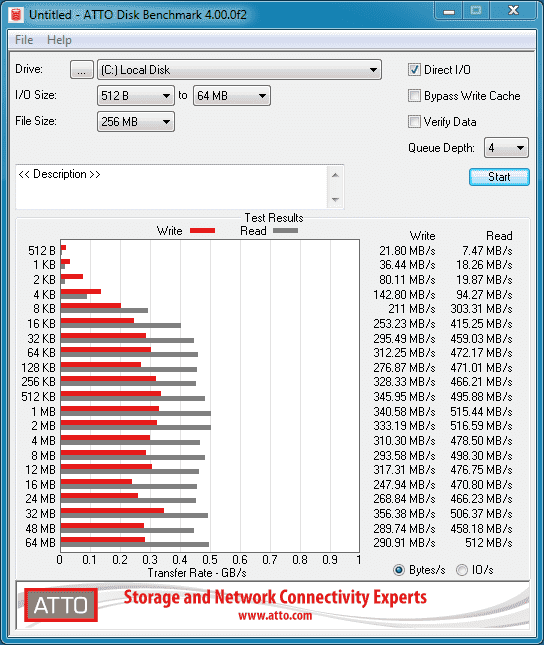
Task: Click the 1 MB row label
Action: pos(43,411)
